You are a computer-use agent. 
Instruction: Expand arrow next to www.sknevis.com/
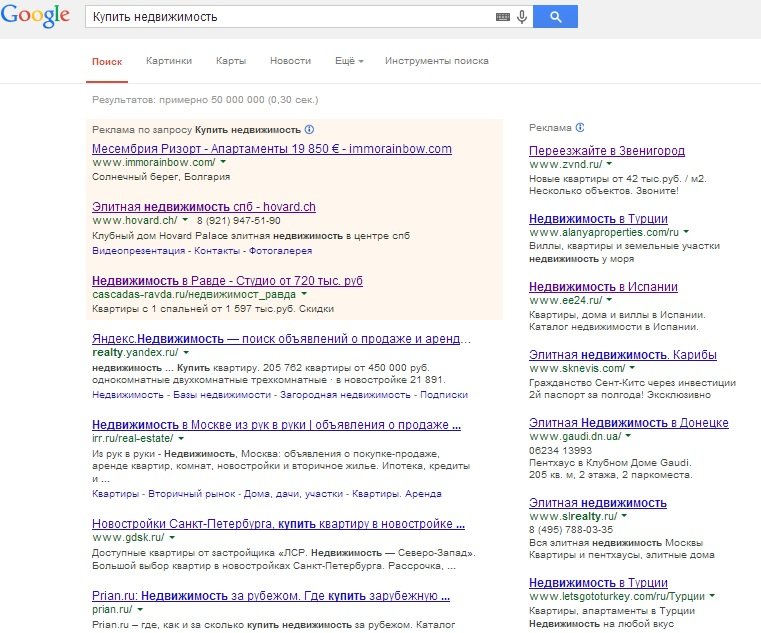pos(632,367)
